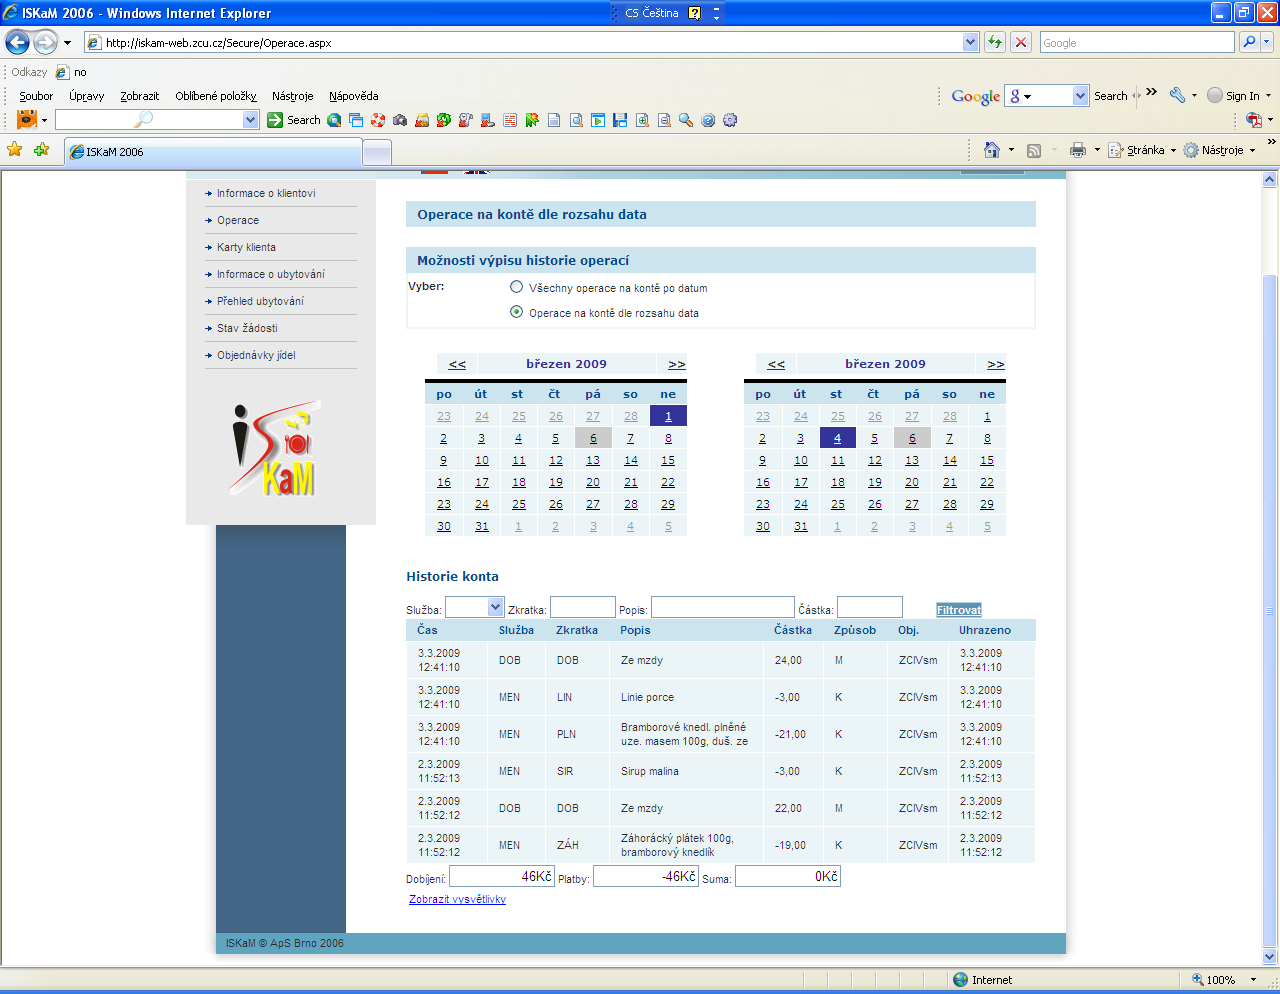Click the red-white lifebuoy toolbar icon
Image resolution: width=1280 pixels, height=994 pixels.
pos(378,120)
